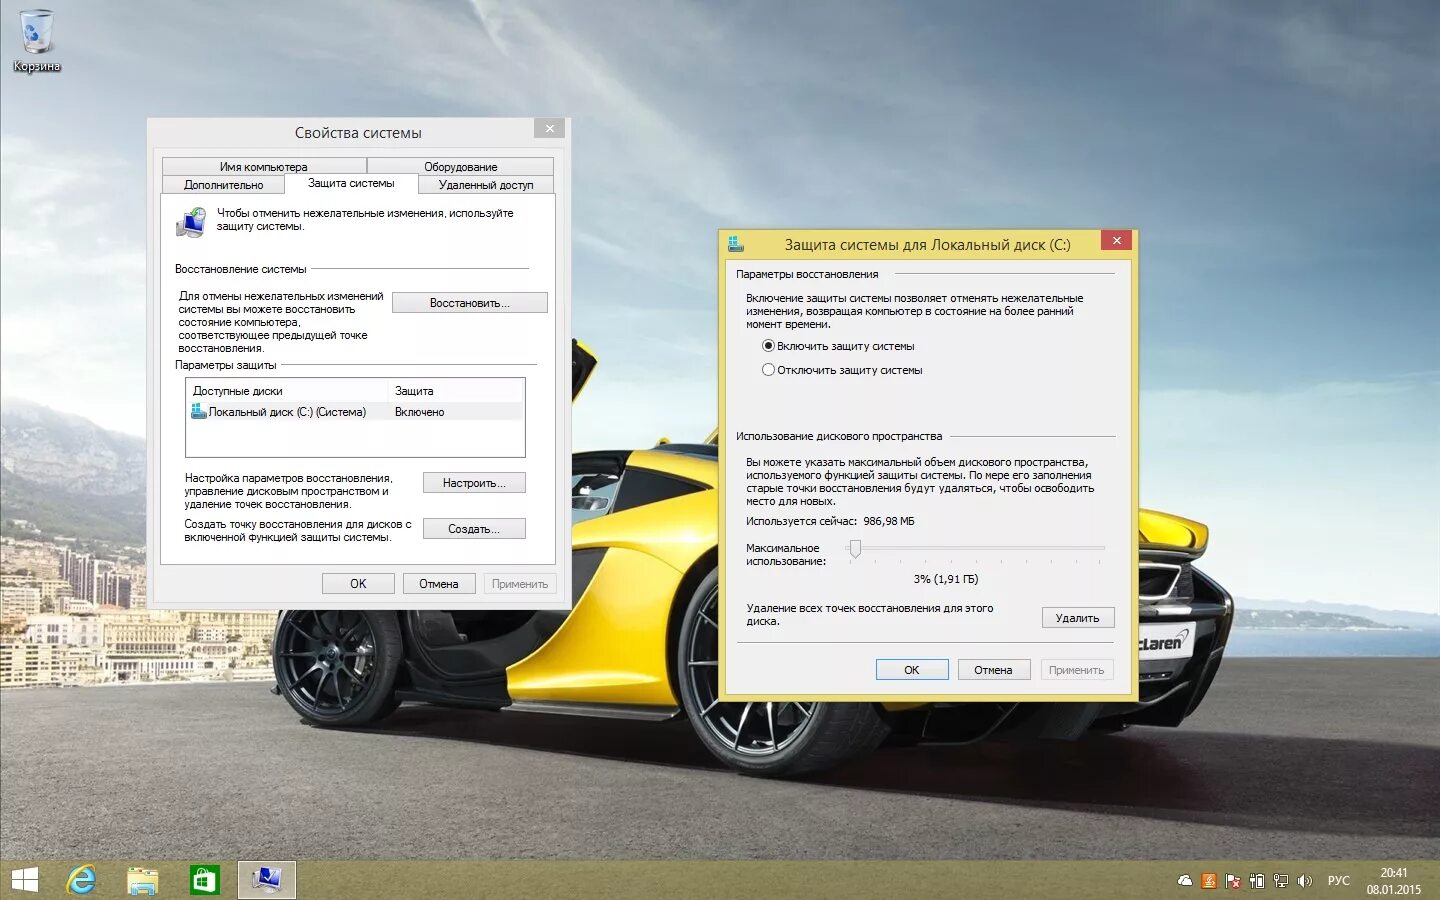Open File Explorer from the taskbar
Screen dimensions: 1440x900
click(142, 880)
